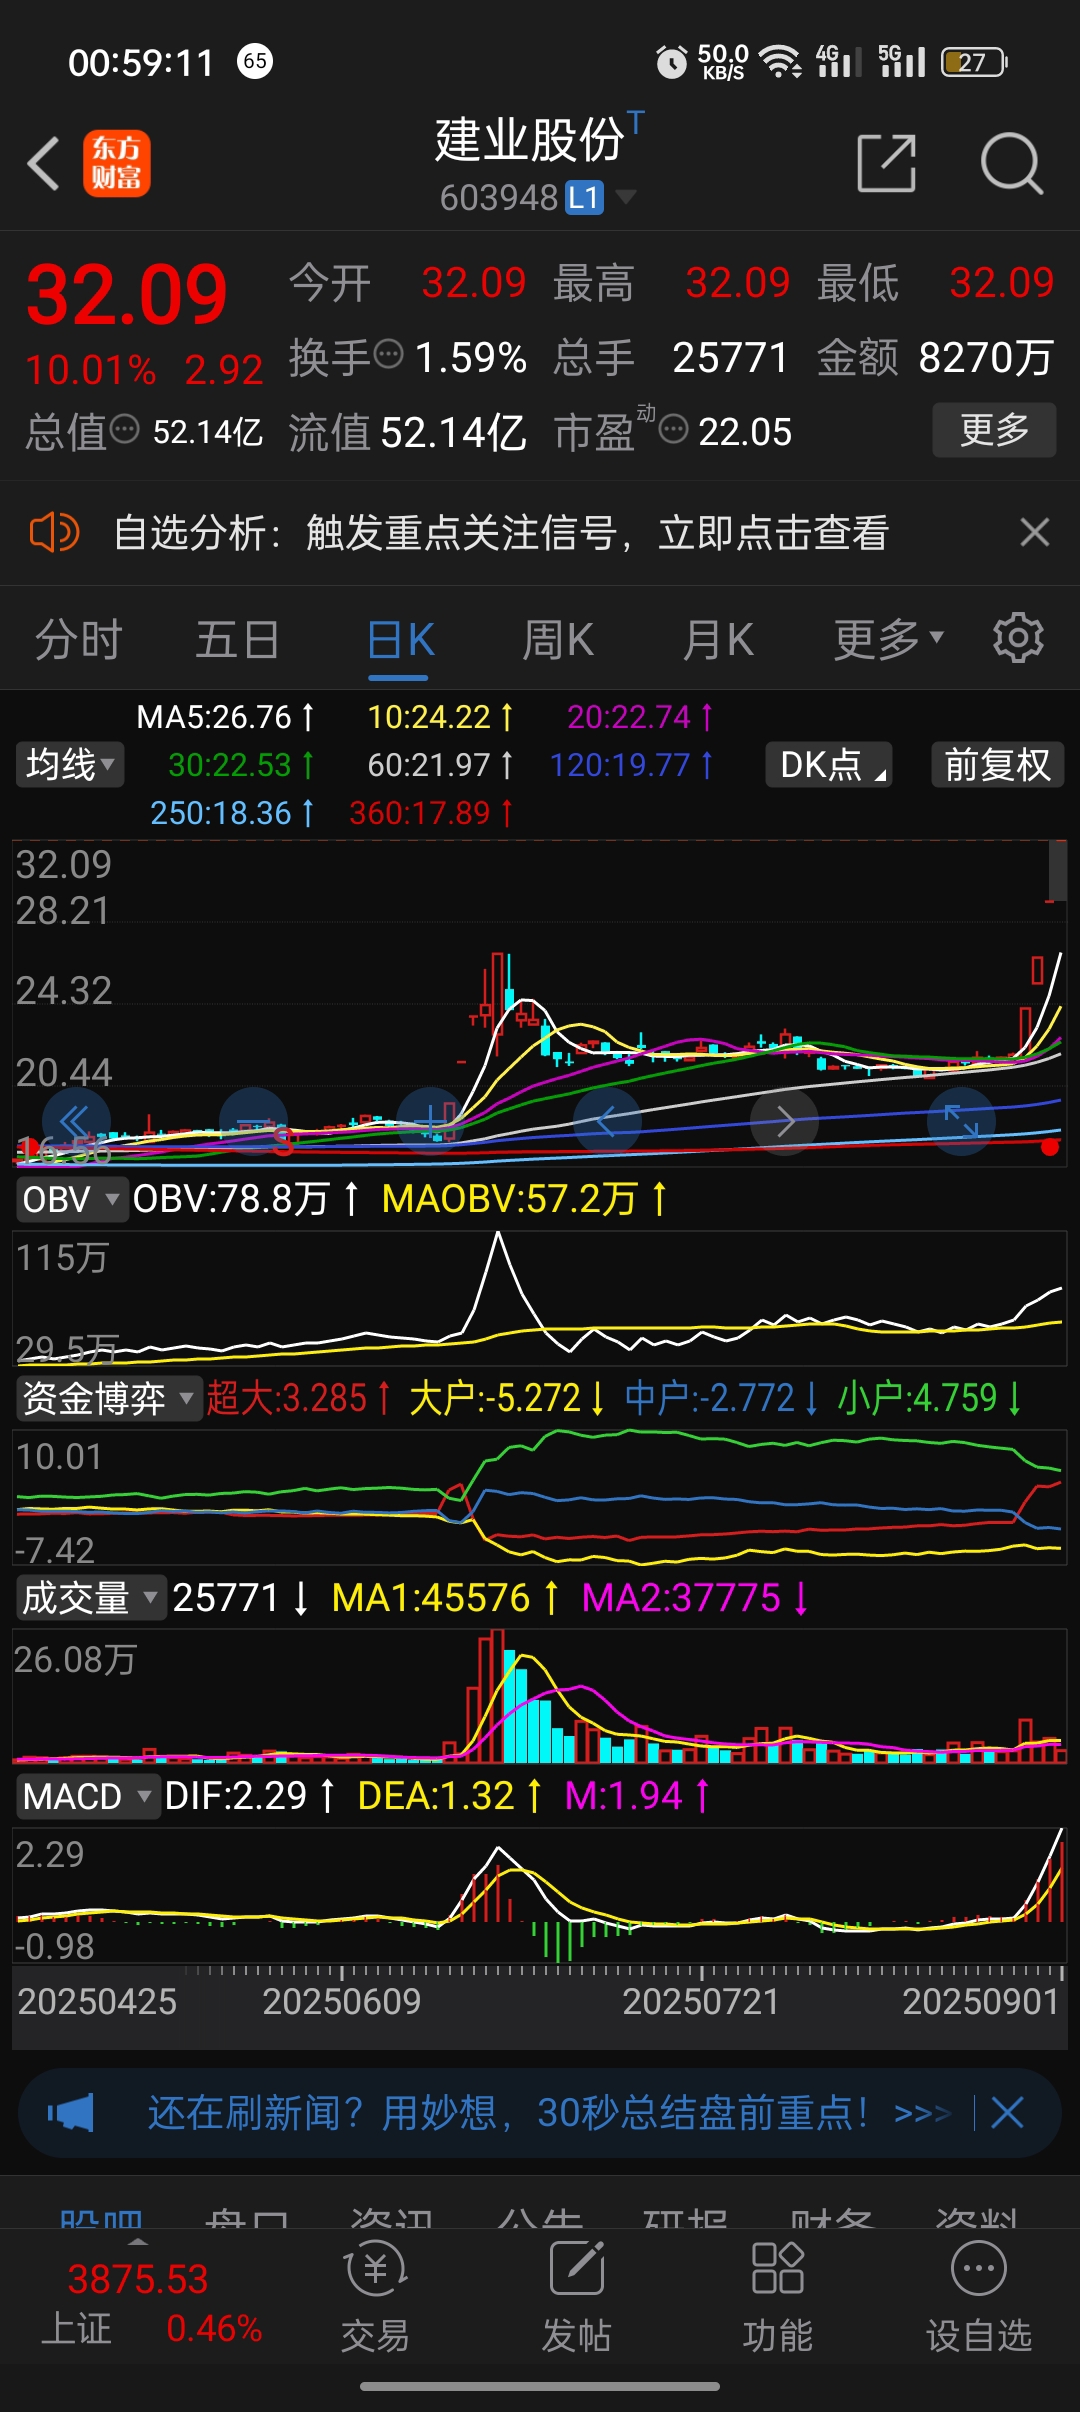Open 发帖 post icon
This screenshot has width=1080, height=2412.
577,2297
